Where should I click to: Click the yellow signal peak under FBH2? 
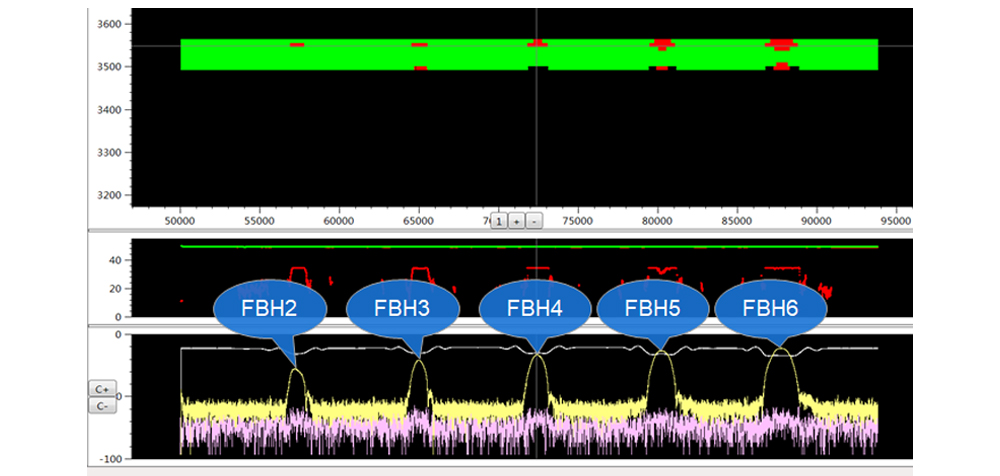coord(296,372)
